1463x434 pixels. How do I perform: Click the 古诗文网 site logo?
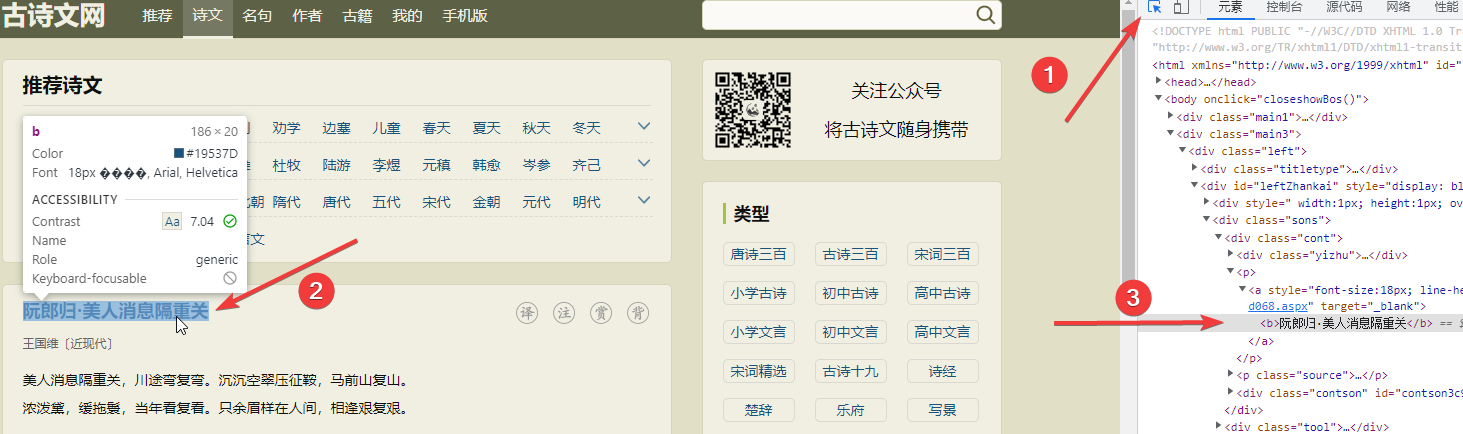coord(52,17)
